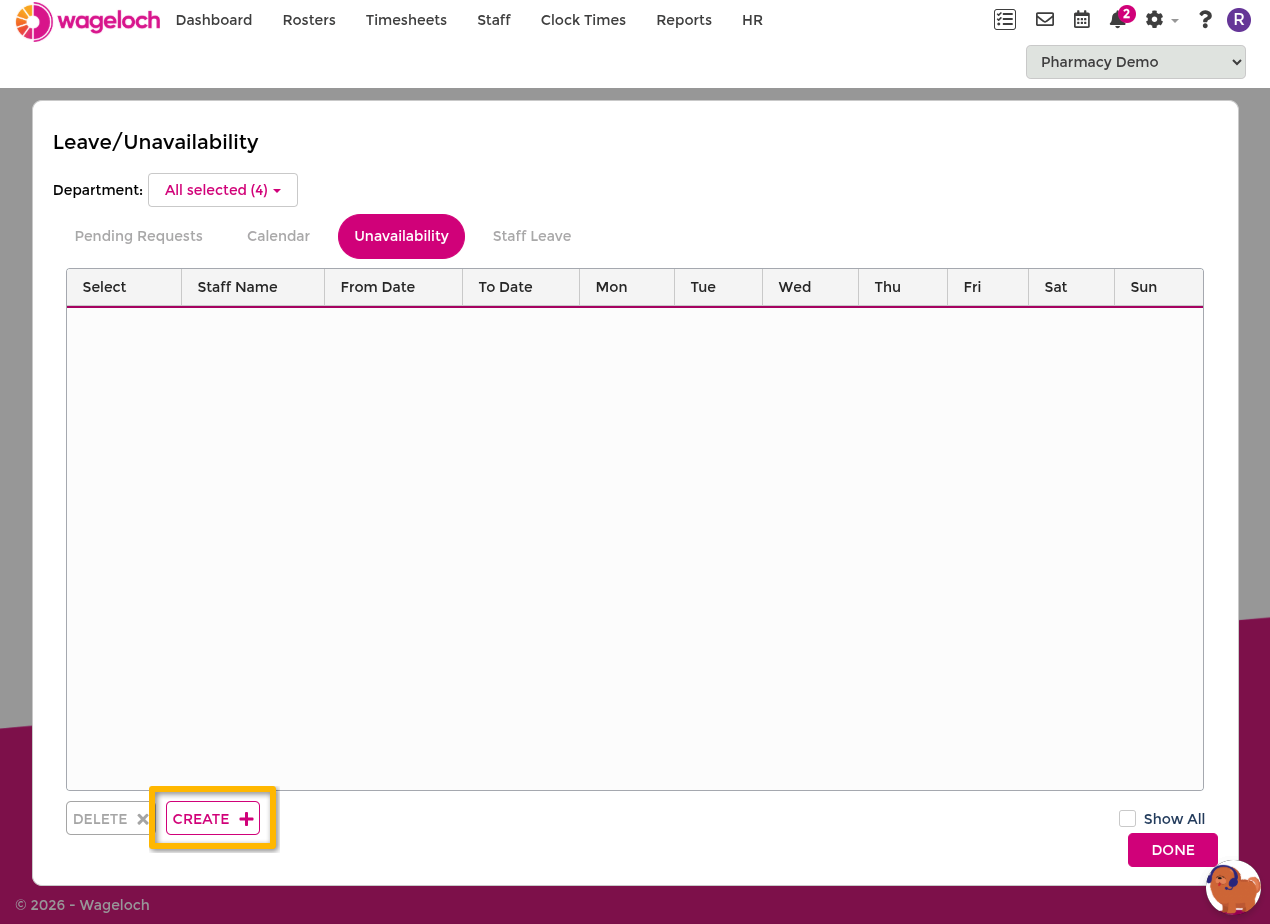Image resolution: width=1270 pixels, height=924 pixels.
Task: Switch to Pending Requests tab
Action: [139, 236]
